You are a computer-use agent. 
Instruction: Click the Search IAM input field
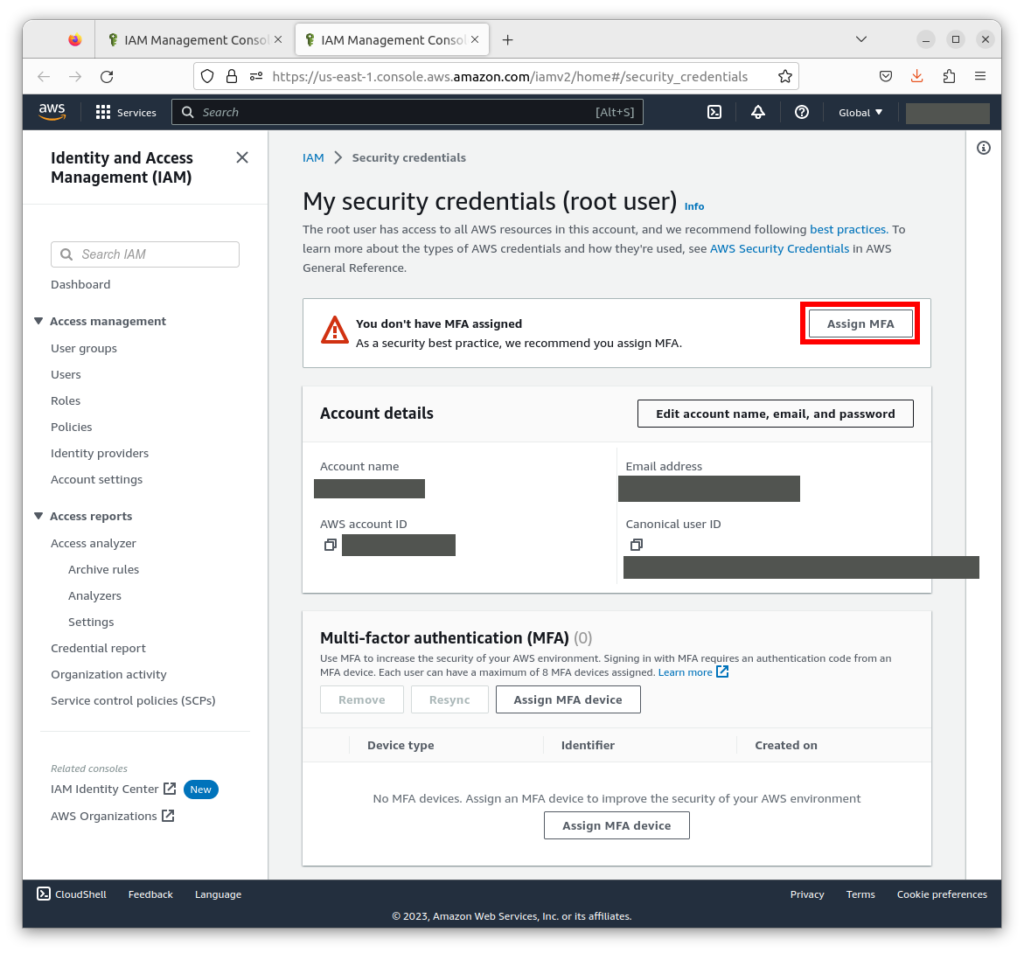pos(144,255)
